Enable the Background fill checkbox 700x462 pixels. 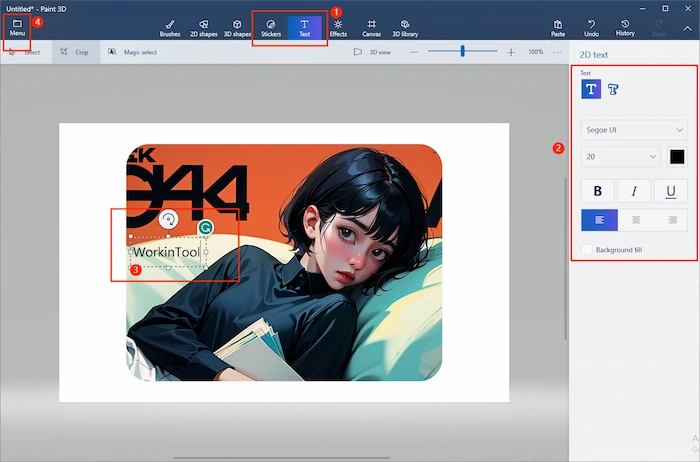pos(587,248)
